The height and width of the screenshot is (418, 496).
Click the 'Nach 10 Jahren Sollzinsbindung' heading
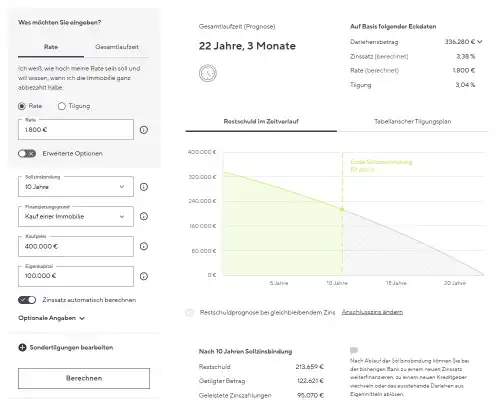pos(245,352)
